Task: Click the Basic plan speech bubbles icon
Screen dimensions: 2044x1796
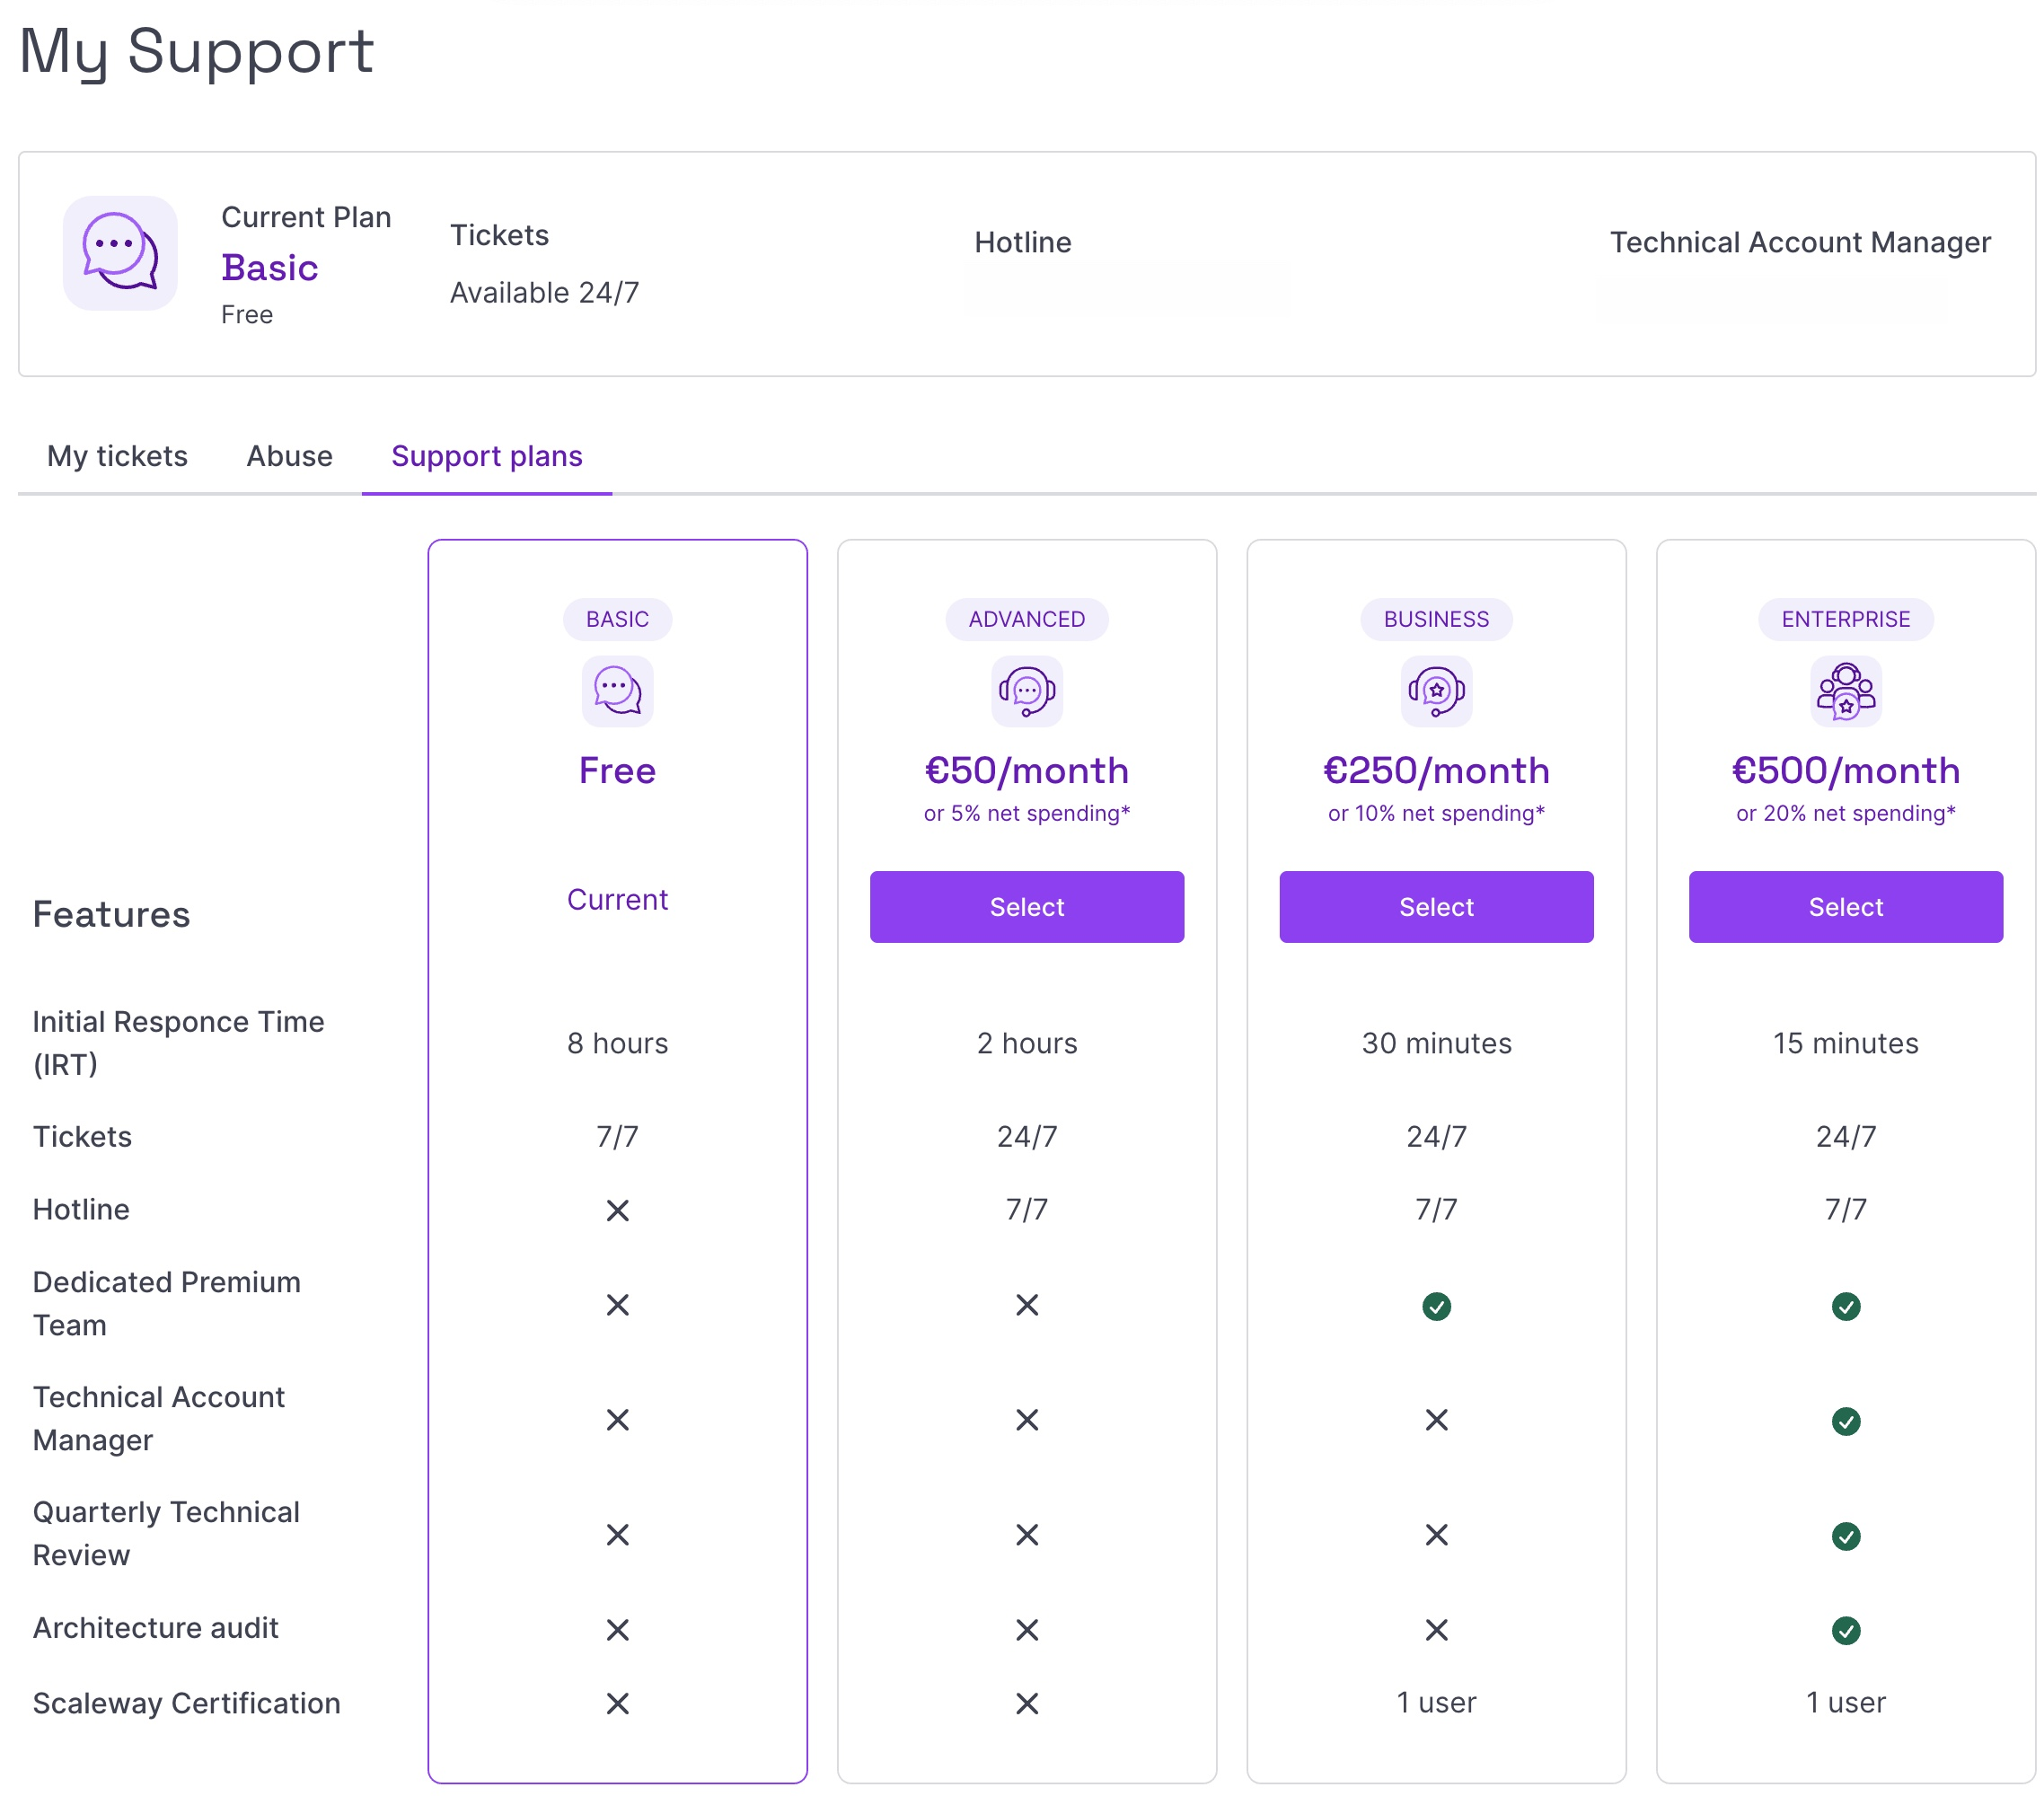Action: point(617,691)
